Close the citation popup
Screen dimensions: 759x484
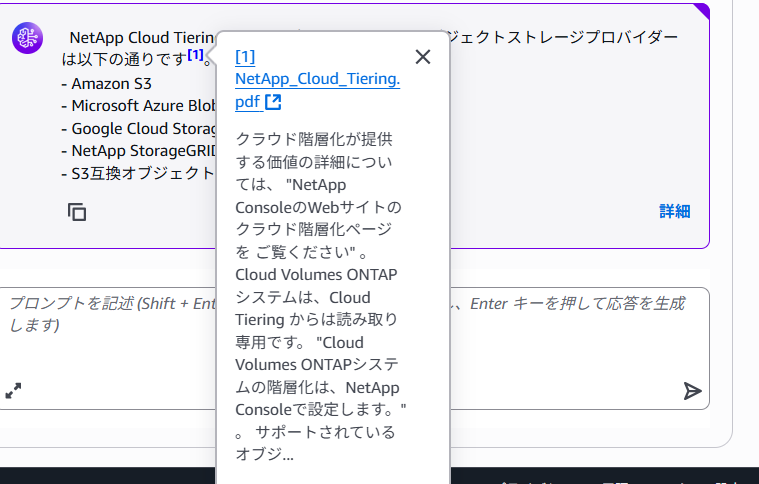click(423, 57)
